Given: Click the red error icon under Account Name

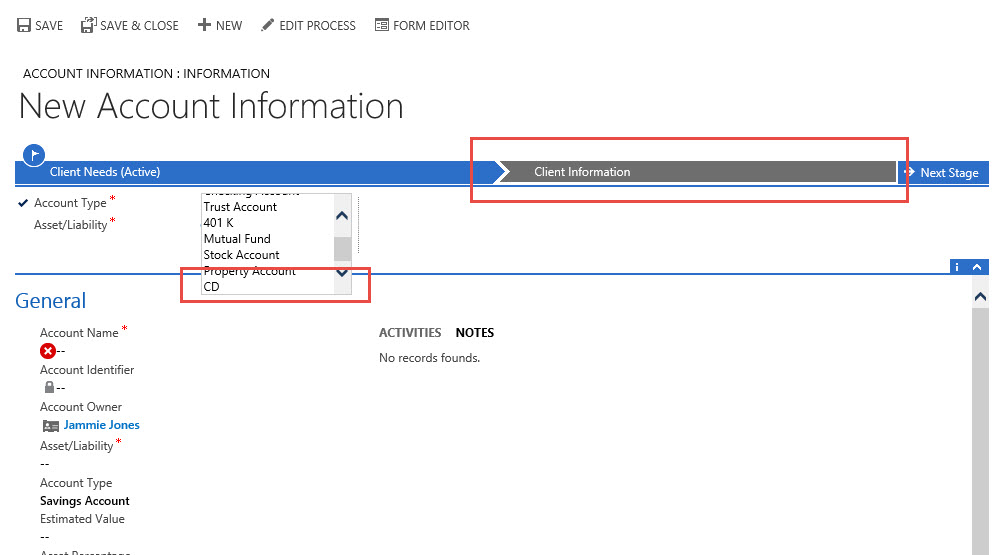Looking at the screenshot, I should [47, 351].
